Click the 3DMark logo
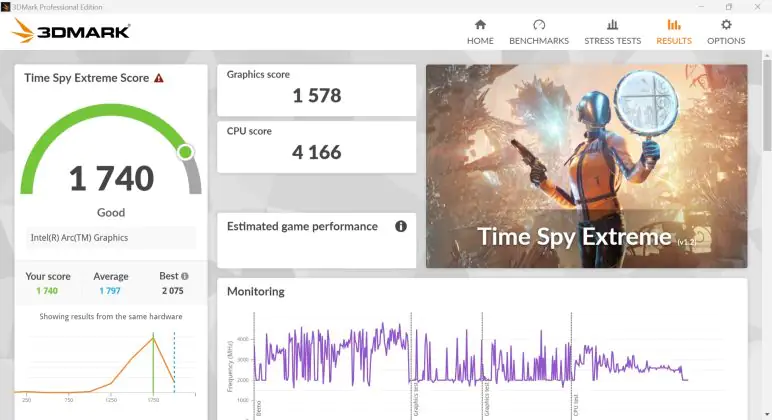Viewport: 772px width, 420px height. (x=70, y=31)
